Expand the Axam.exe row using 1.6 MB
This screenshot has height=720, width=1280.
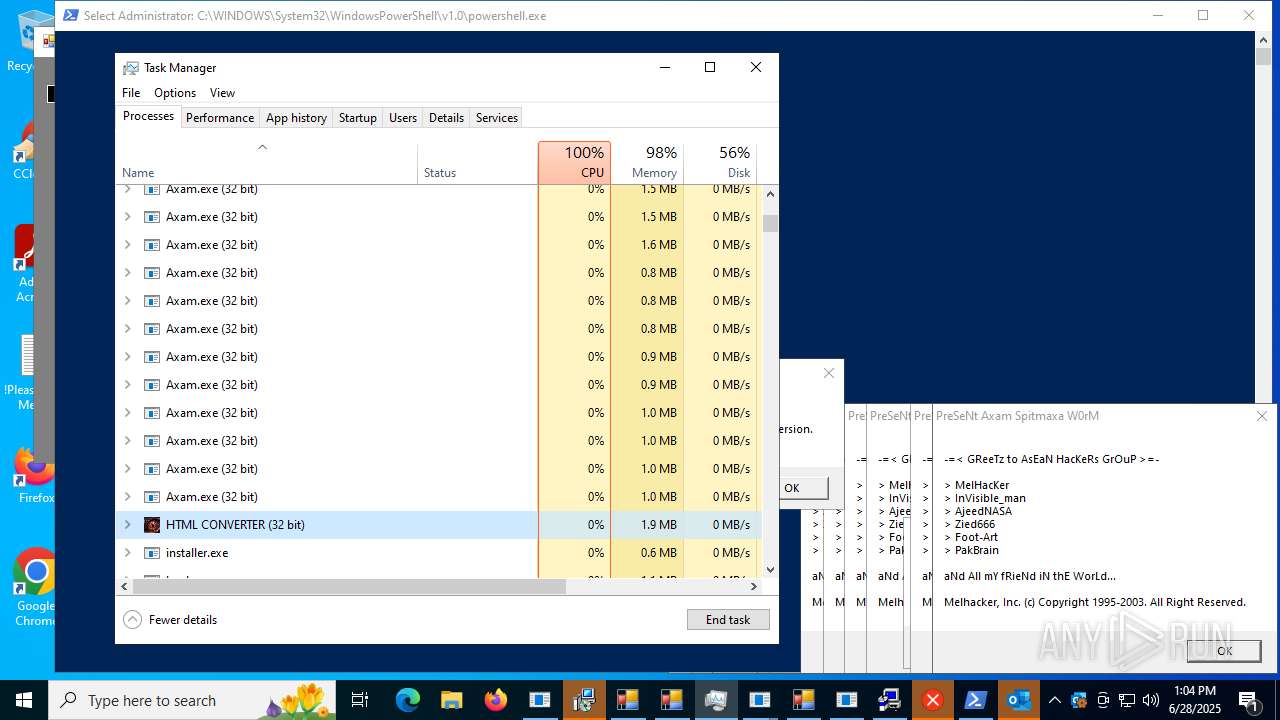(x=127, y=244)
